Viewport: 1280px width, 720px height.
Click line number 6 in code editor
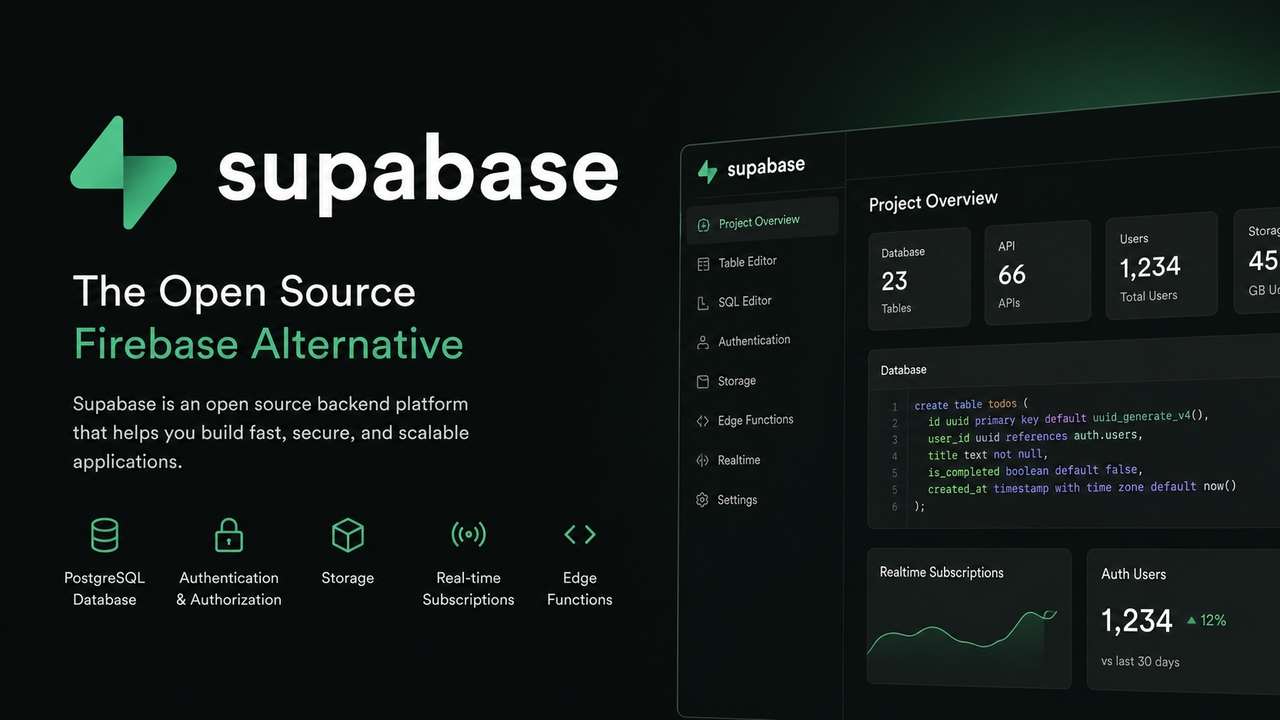click(895, 507)
